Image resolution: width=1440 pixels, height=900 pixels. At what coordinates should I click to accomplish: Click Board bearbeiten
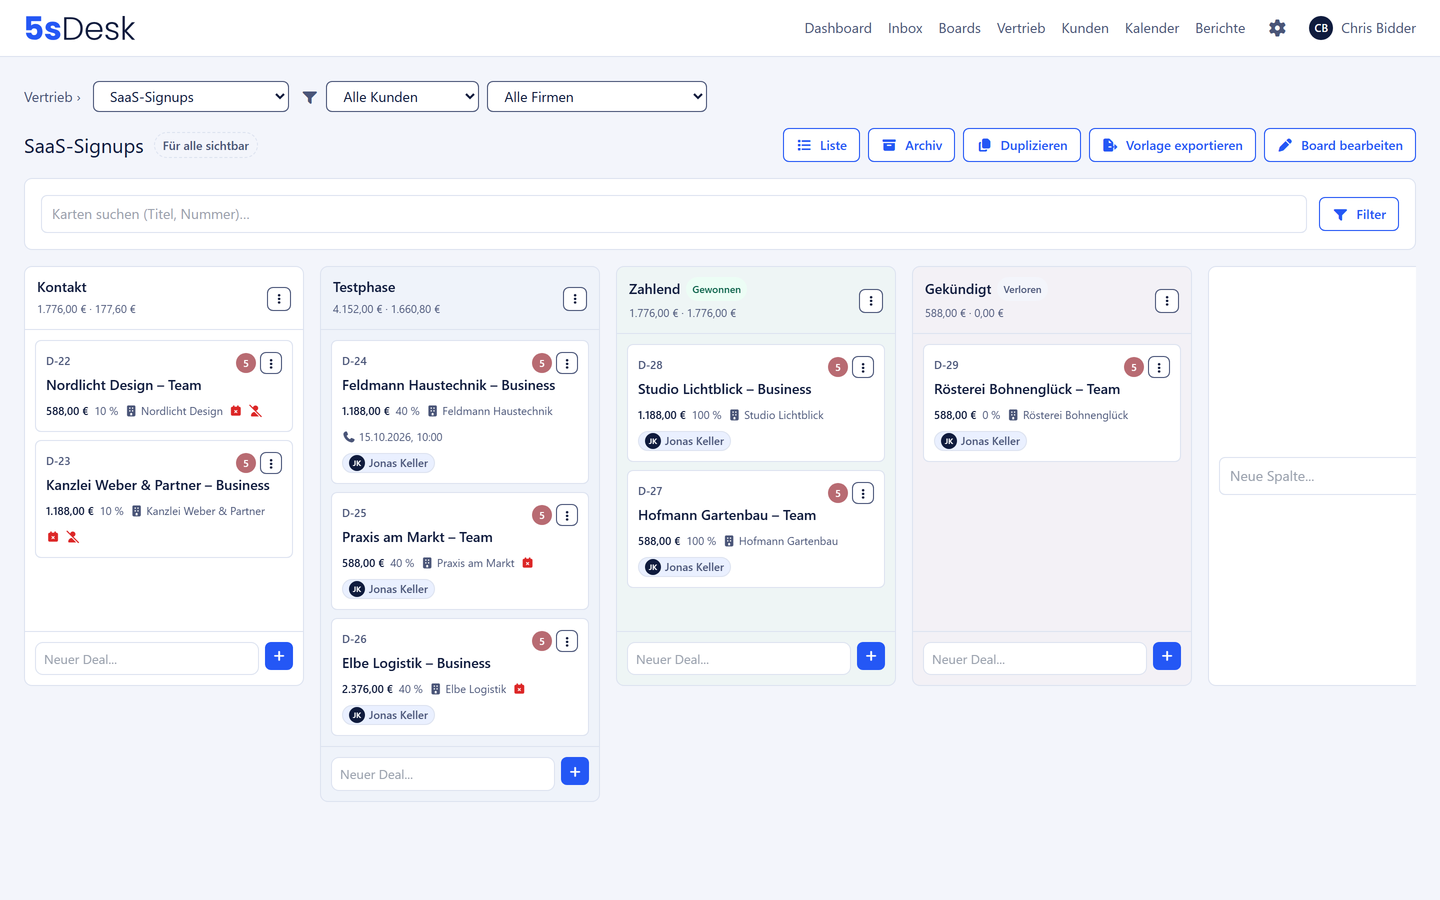[x=1340, y=145]
